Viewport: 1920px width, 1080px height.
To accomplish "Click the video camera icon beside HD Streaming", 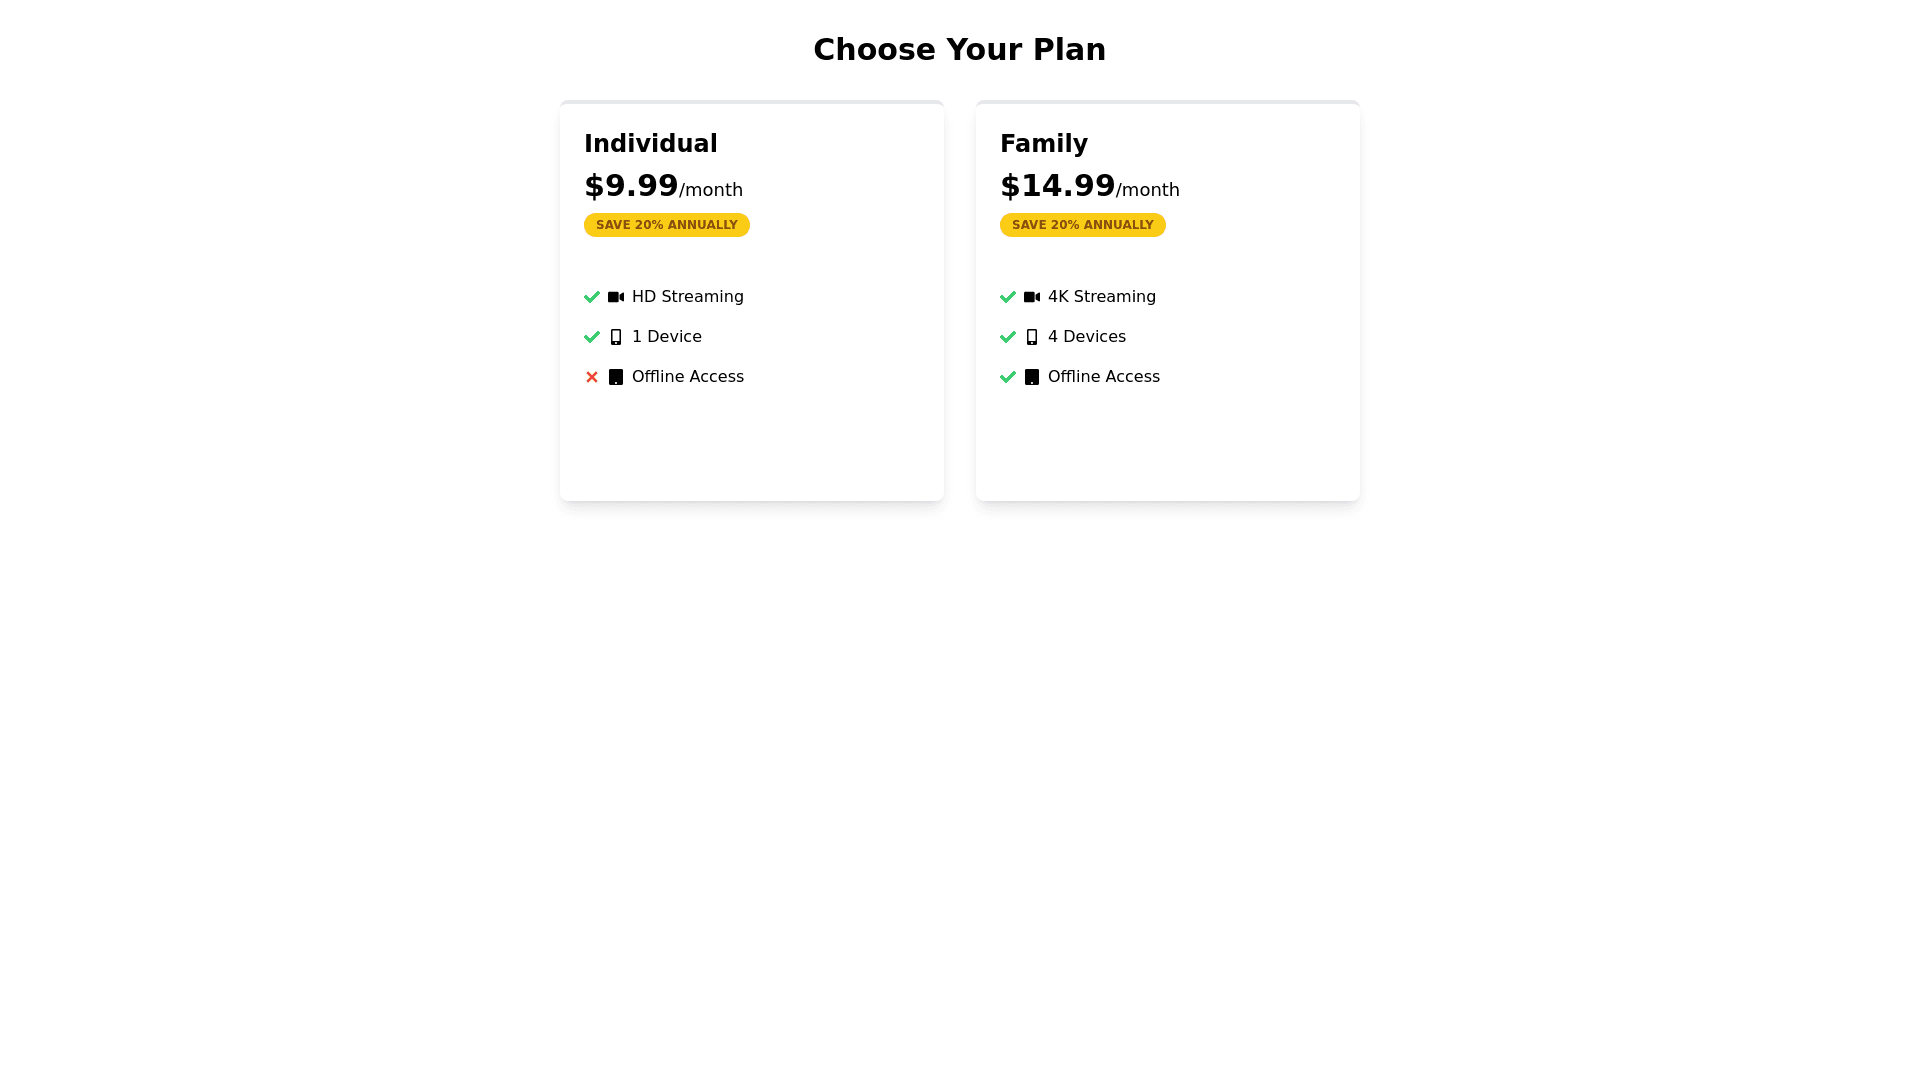I will click(x=616, y=297).
